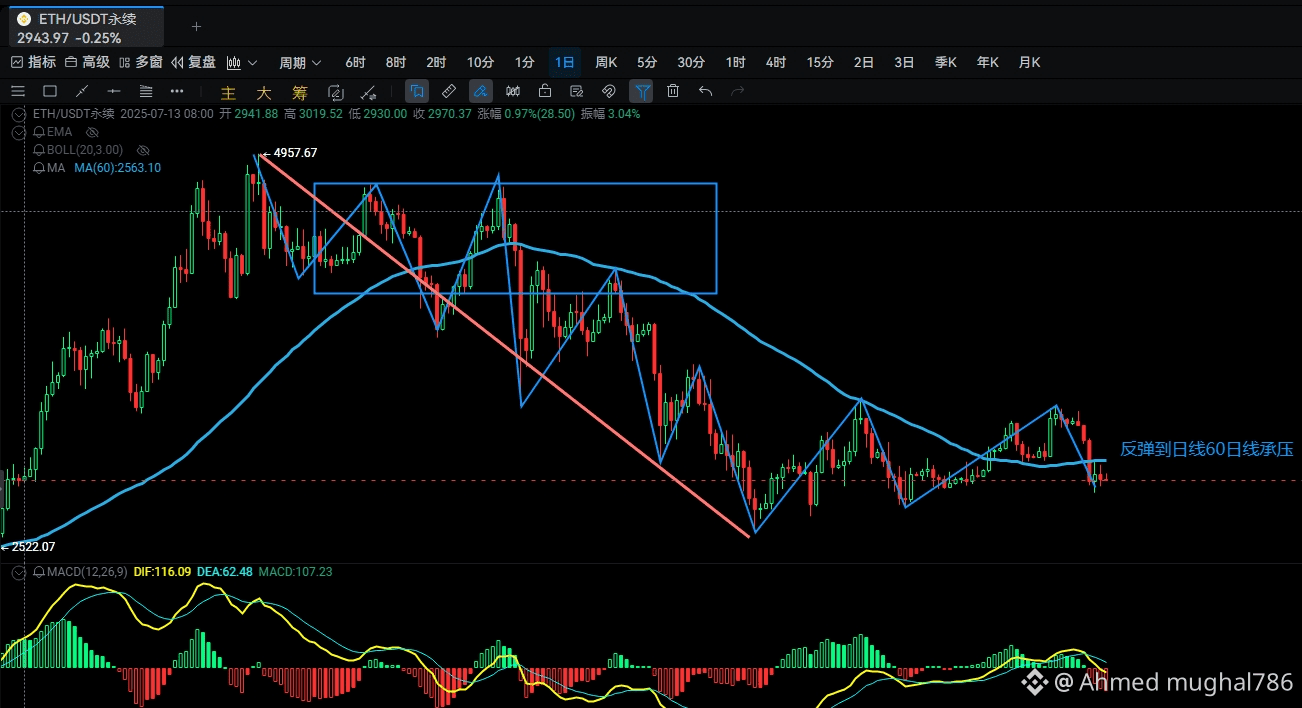Select the 5分 timeframe

pos(647,62)
